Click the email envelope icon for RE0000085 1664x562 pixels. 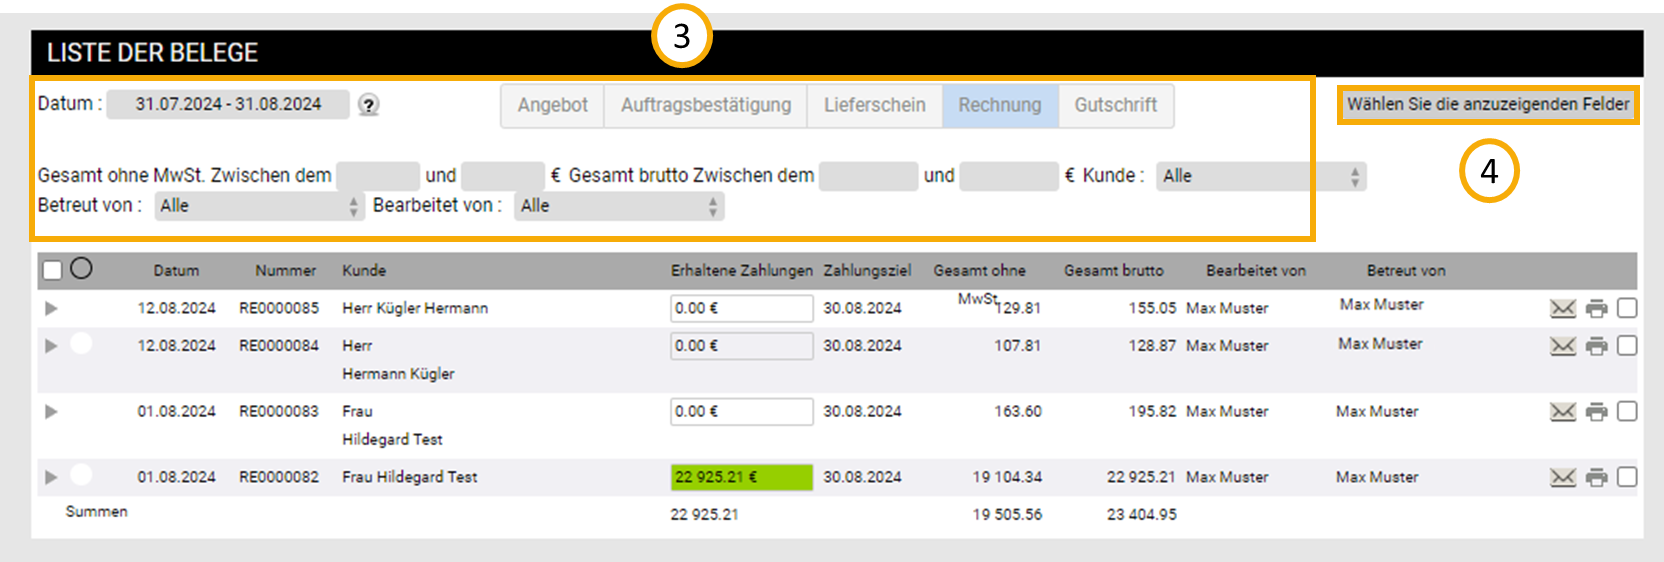[x=1562, y=308]
